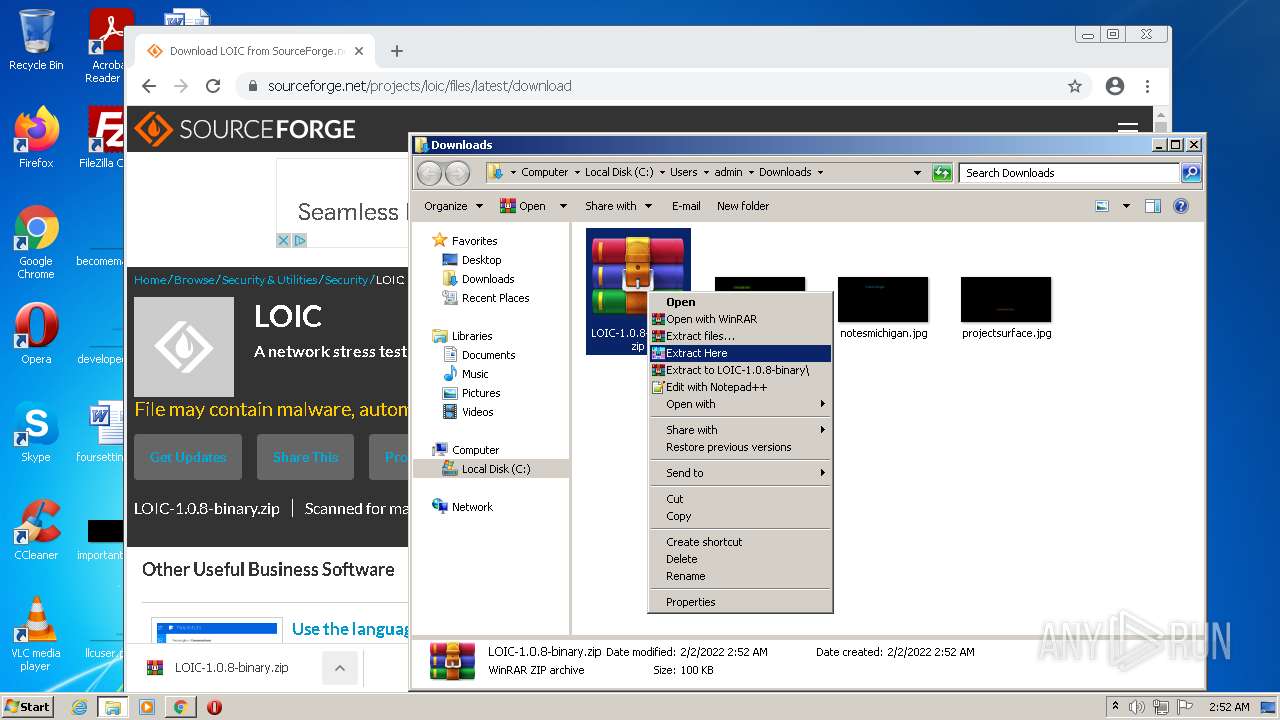
Task: Choose Extract Here from context menu
Action: (740, 353)
